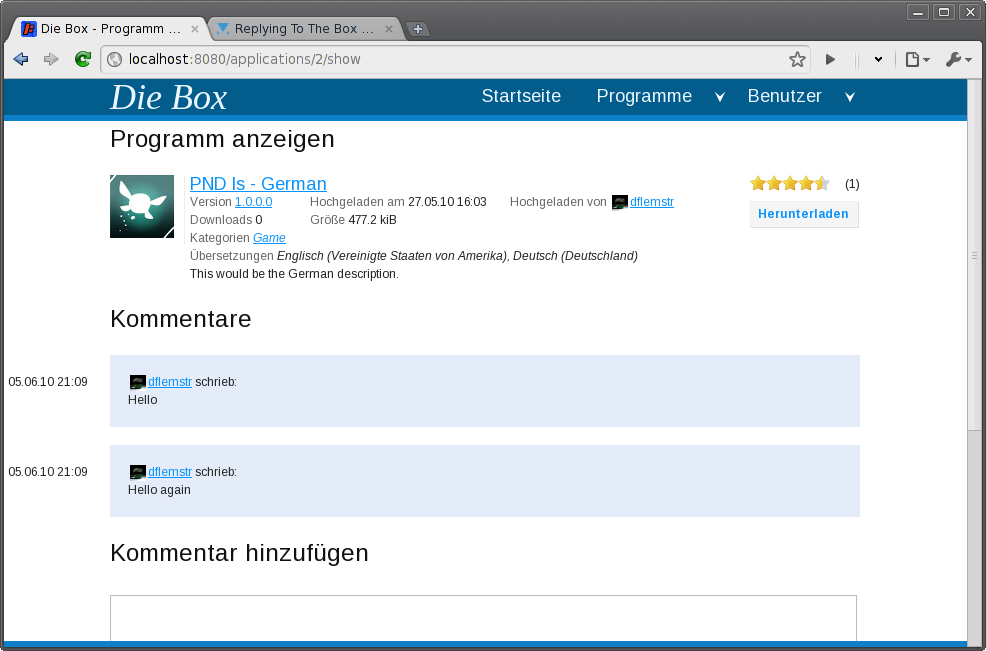Screen dimensions: 986x651
Task: Expand the Benutzer menu chevron
Action: pyautogui.click(x=849, y=97)
